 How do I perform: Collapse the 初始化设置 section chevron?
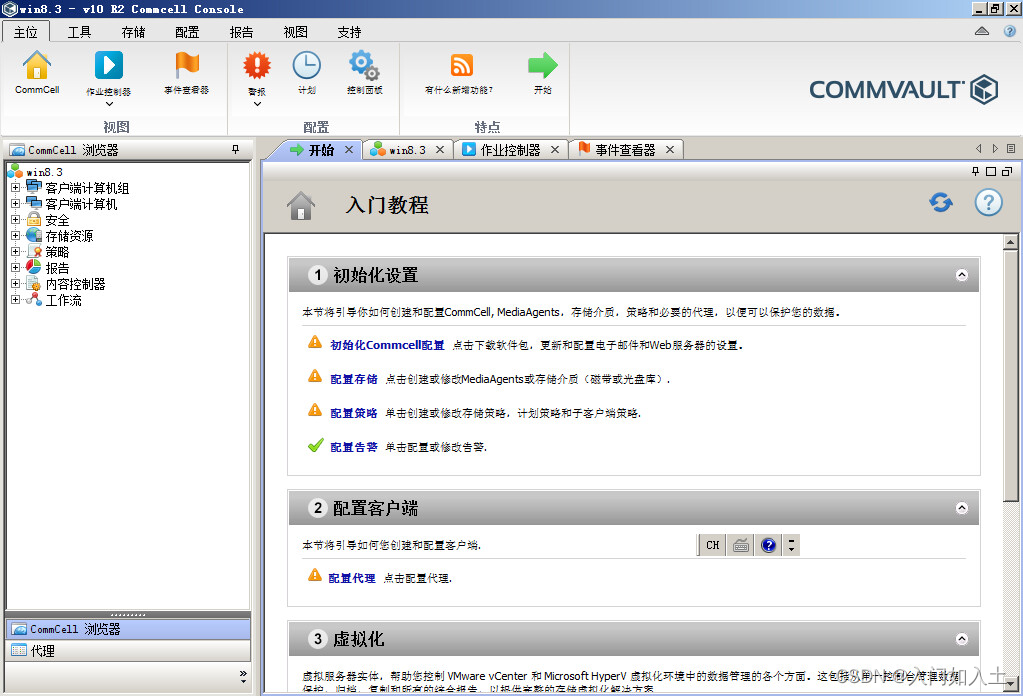[961, 275]
